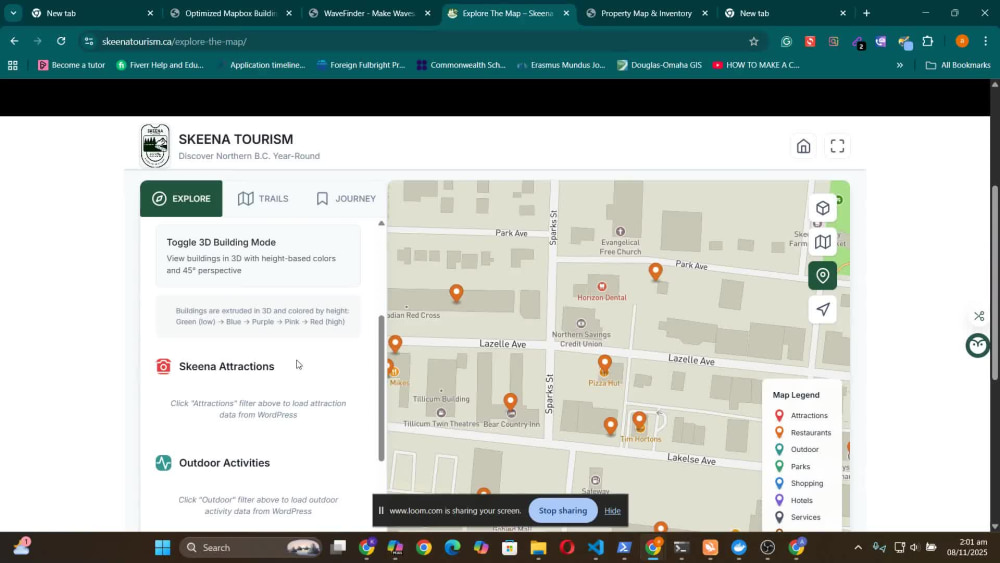Click the Restaurants legend entry

[x=802, y=433]
